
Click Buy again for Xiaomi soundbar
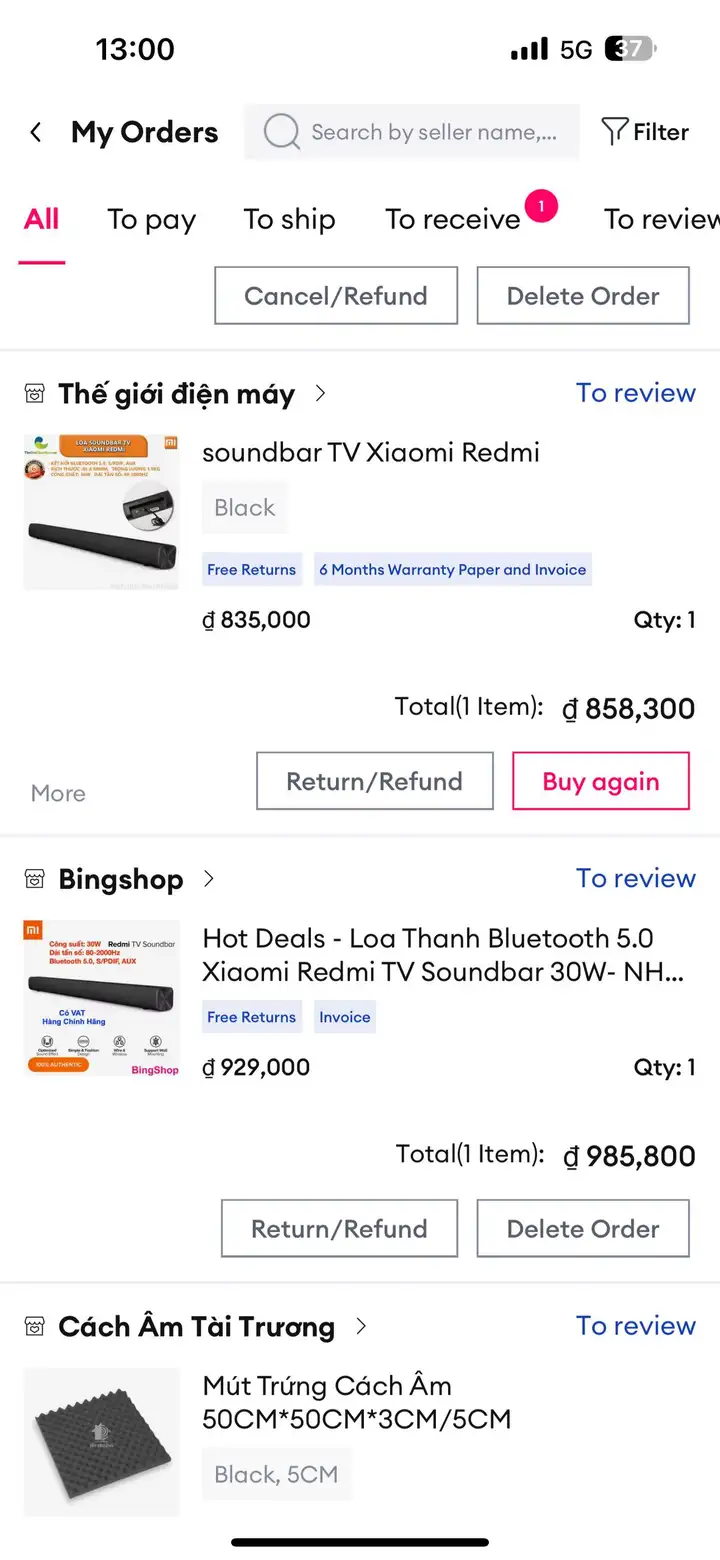601,781
